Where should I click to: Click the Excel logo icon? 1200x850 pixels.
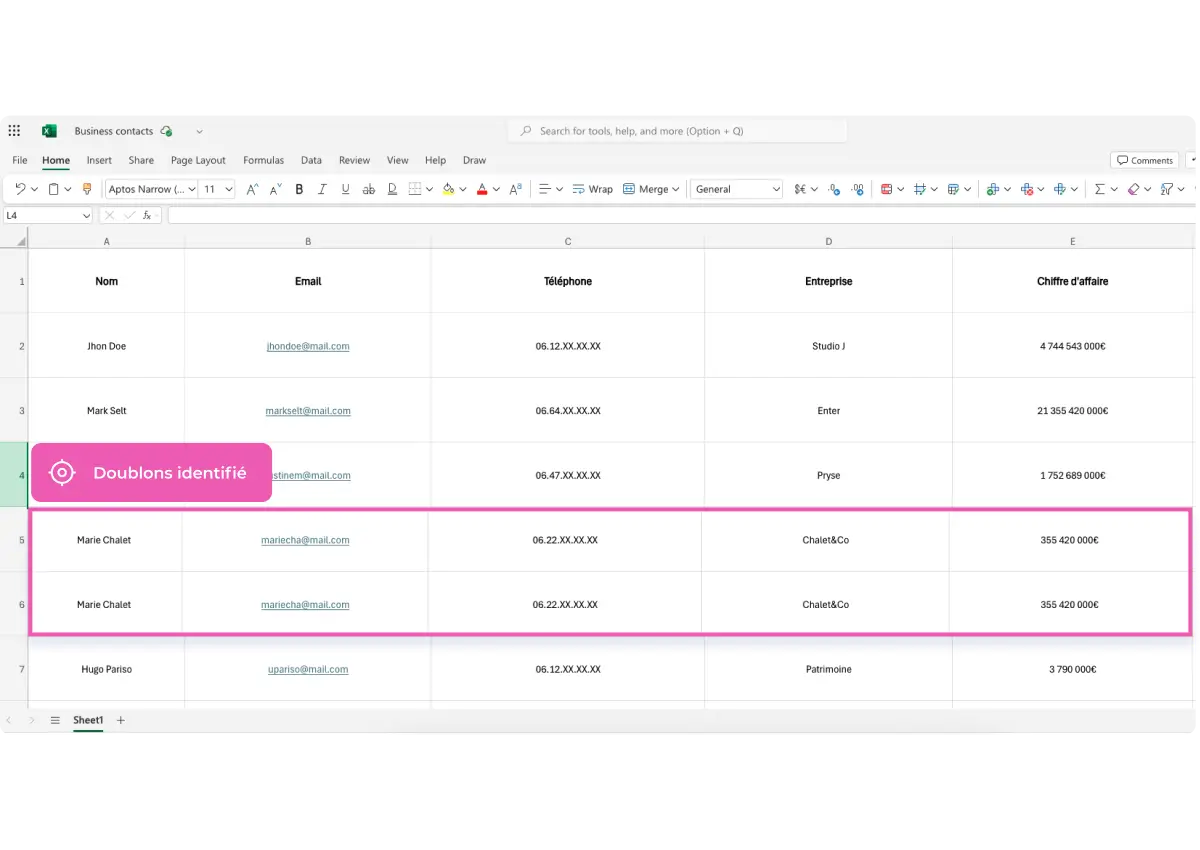click(x=49, y=131)
